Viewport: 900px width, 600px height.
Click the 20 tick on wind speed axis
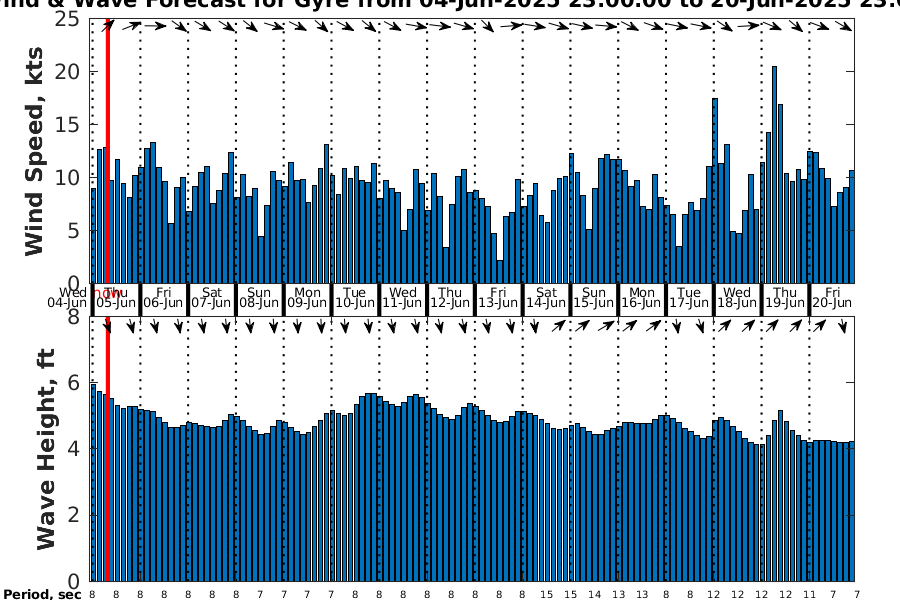(67, 72)
